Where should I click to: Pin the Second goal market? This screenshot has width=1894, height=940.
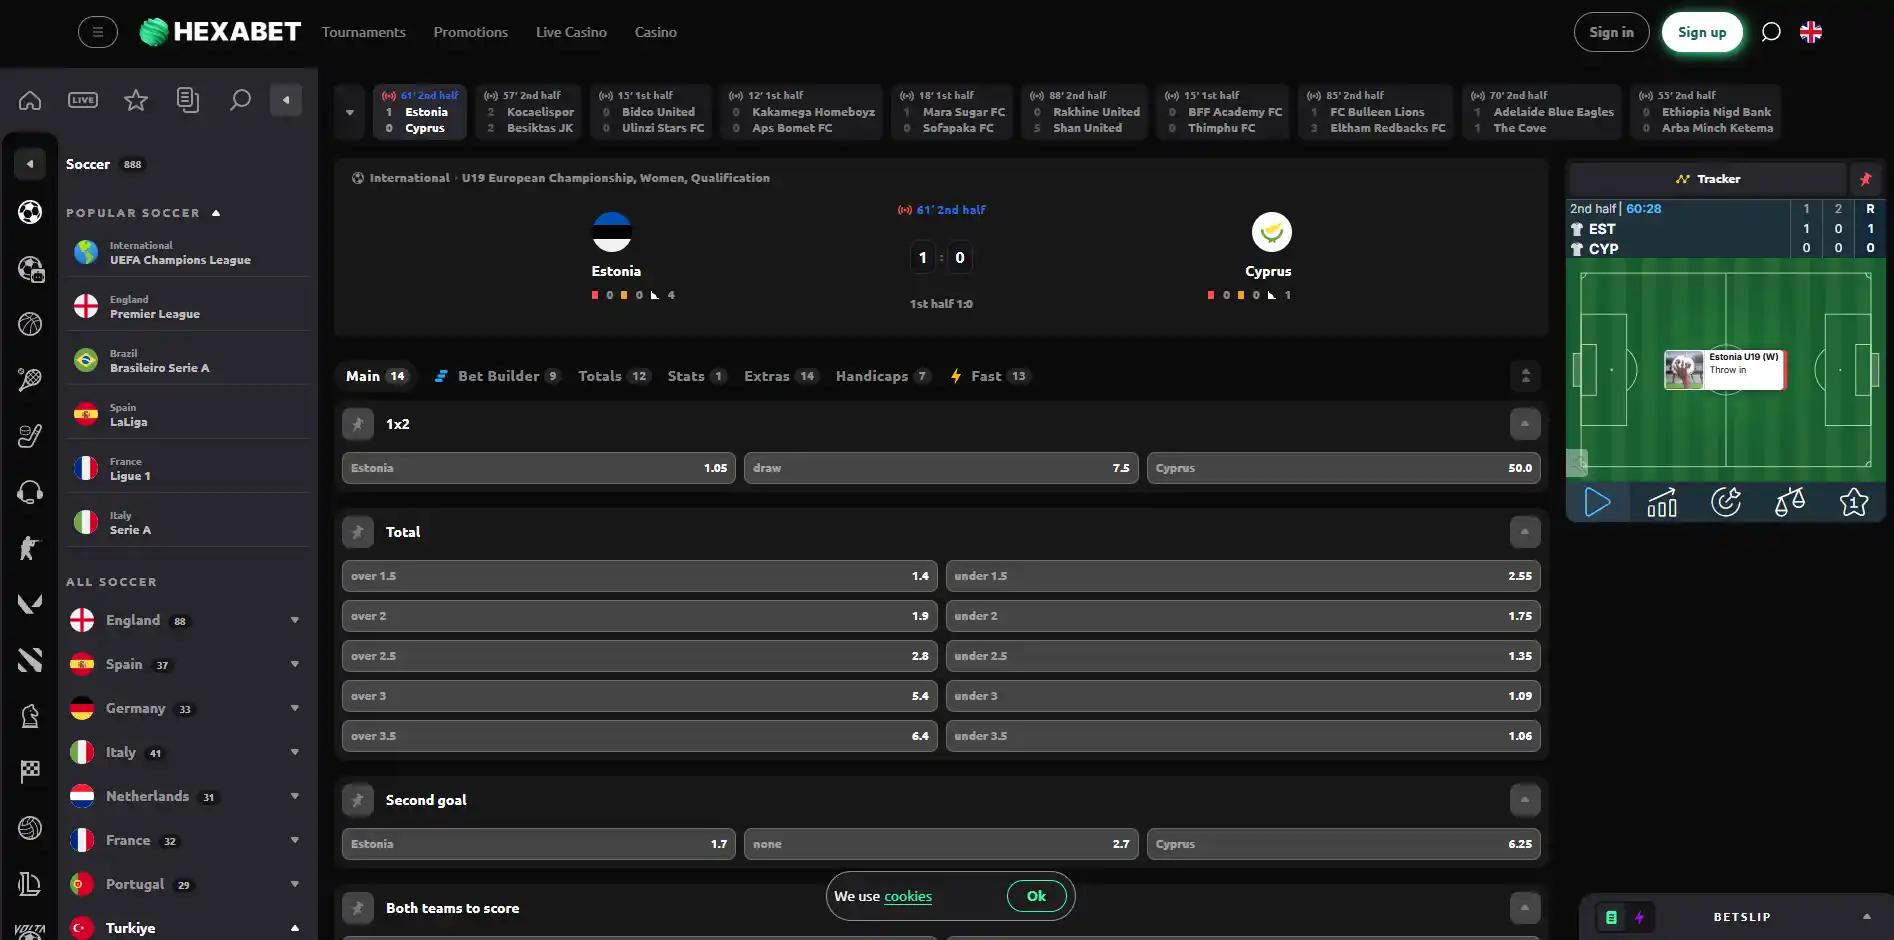click(x=357, y=800)
